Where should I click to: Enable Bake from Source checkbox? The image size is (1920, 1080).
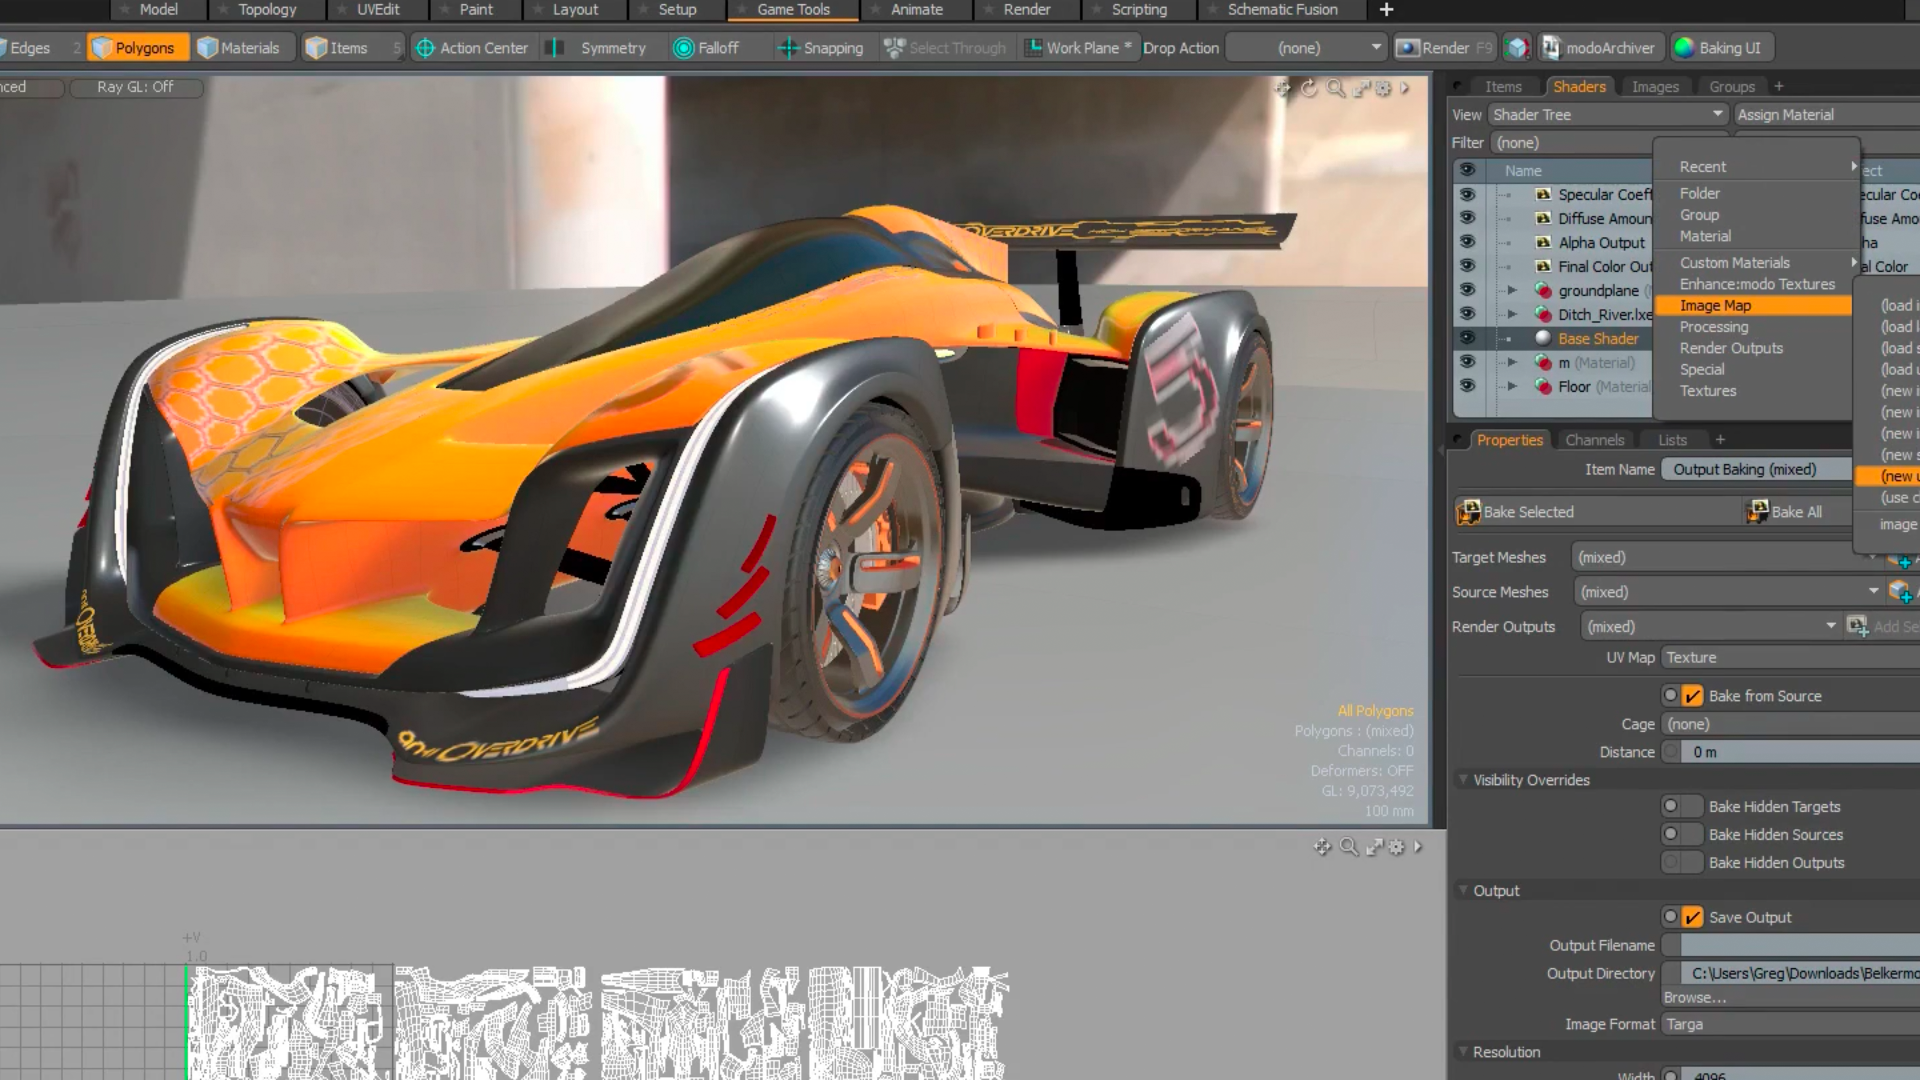(x=1693, y=694)
